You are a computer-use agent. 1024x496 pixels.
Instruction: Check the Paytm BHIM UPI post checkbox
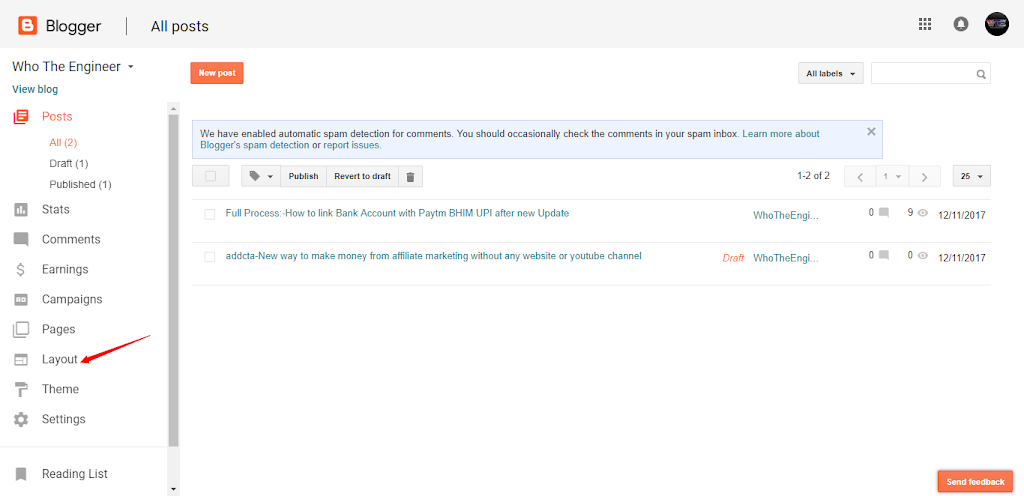click(x=209, y=214)
